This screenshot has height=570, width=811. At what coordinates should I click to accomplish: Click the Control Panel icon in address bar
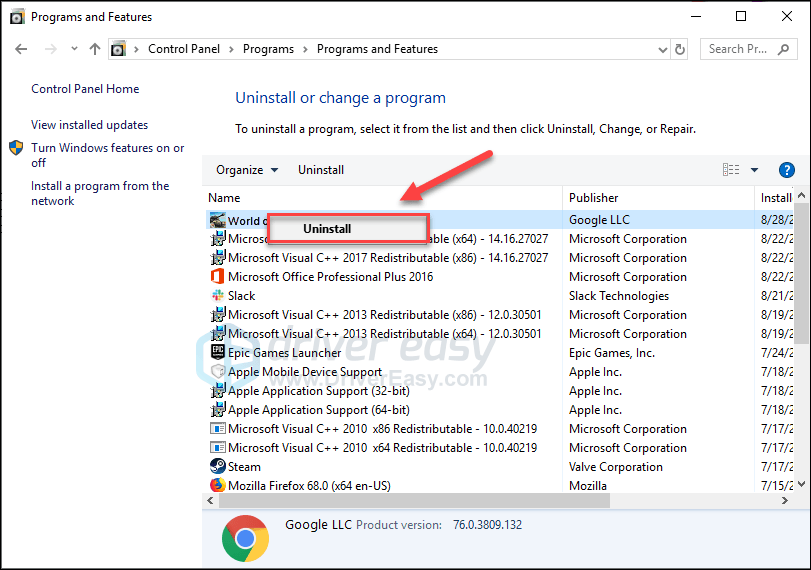[118, 49]
